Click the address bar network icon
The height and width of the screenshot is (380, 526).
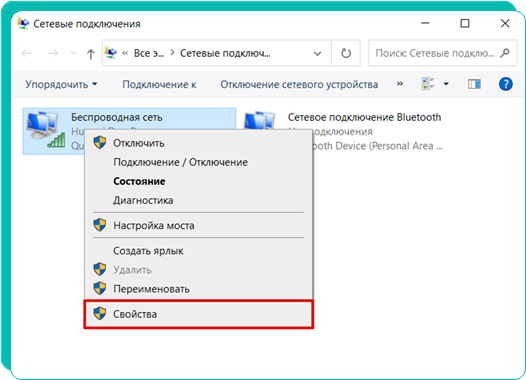pos(110,53)
